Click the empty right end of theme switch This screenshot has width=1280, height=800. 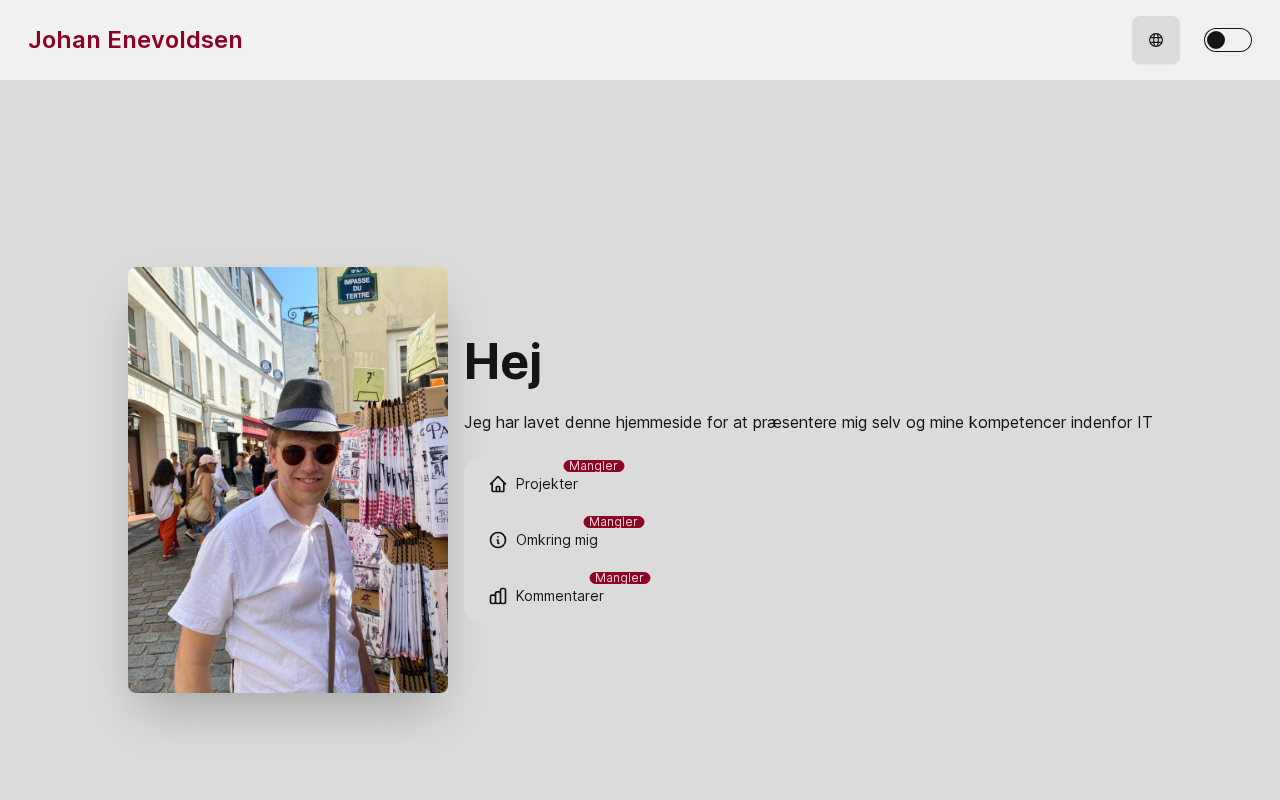coord(1240,40)
